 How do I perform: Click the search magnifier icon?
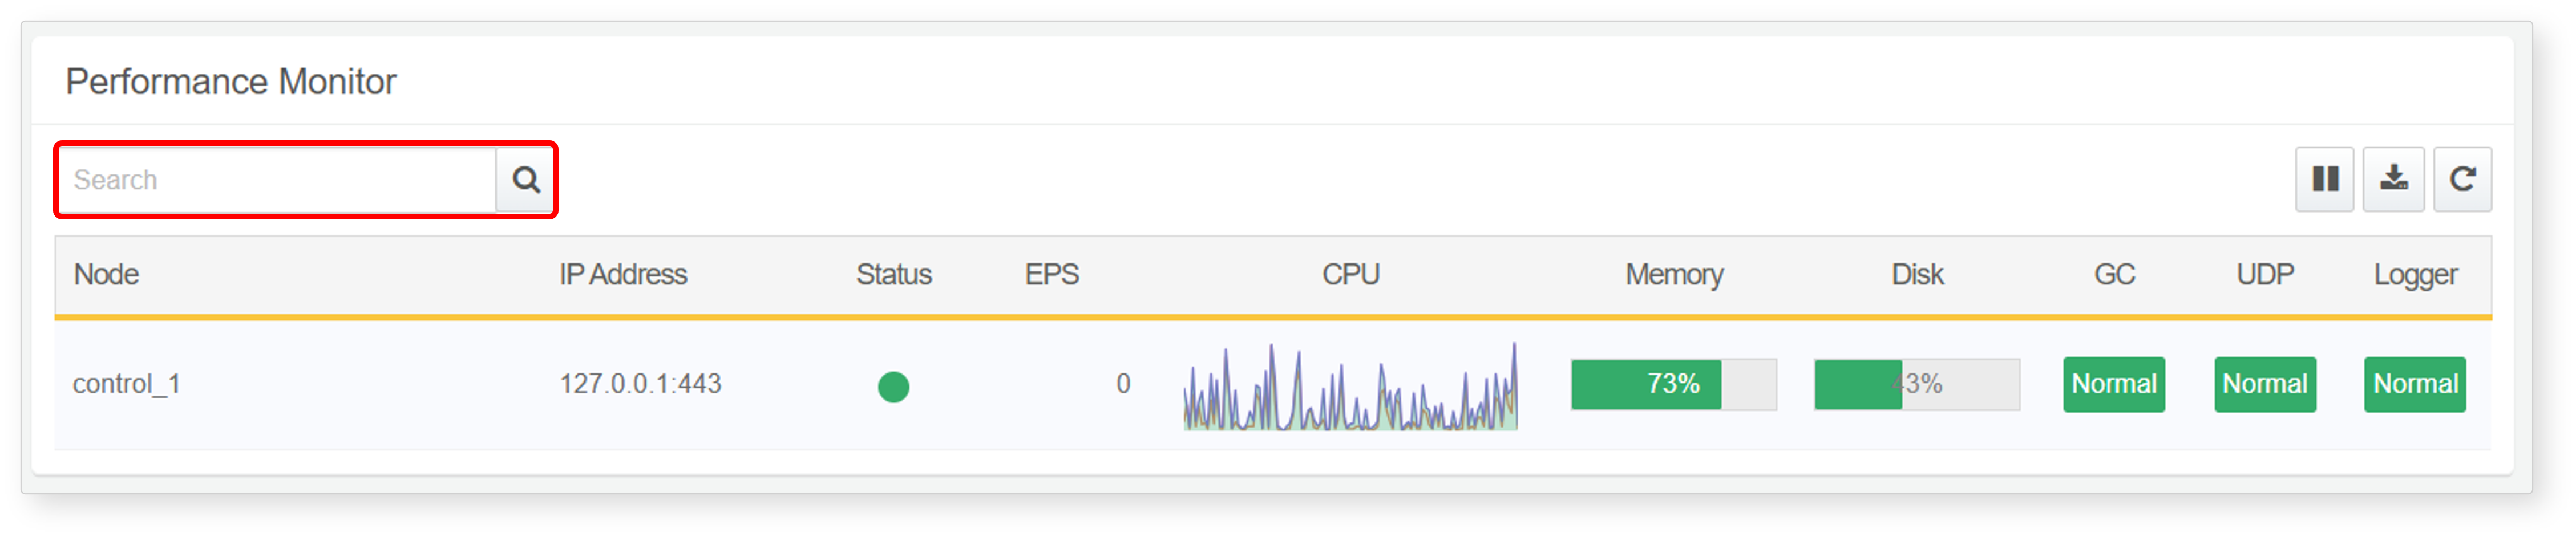click(525, 180)
